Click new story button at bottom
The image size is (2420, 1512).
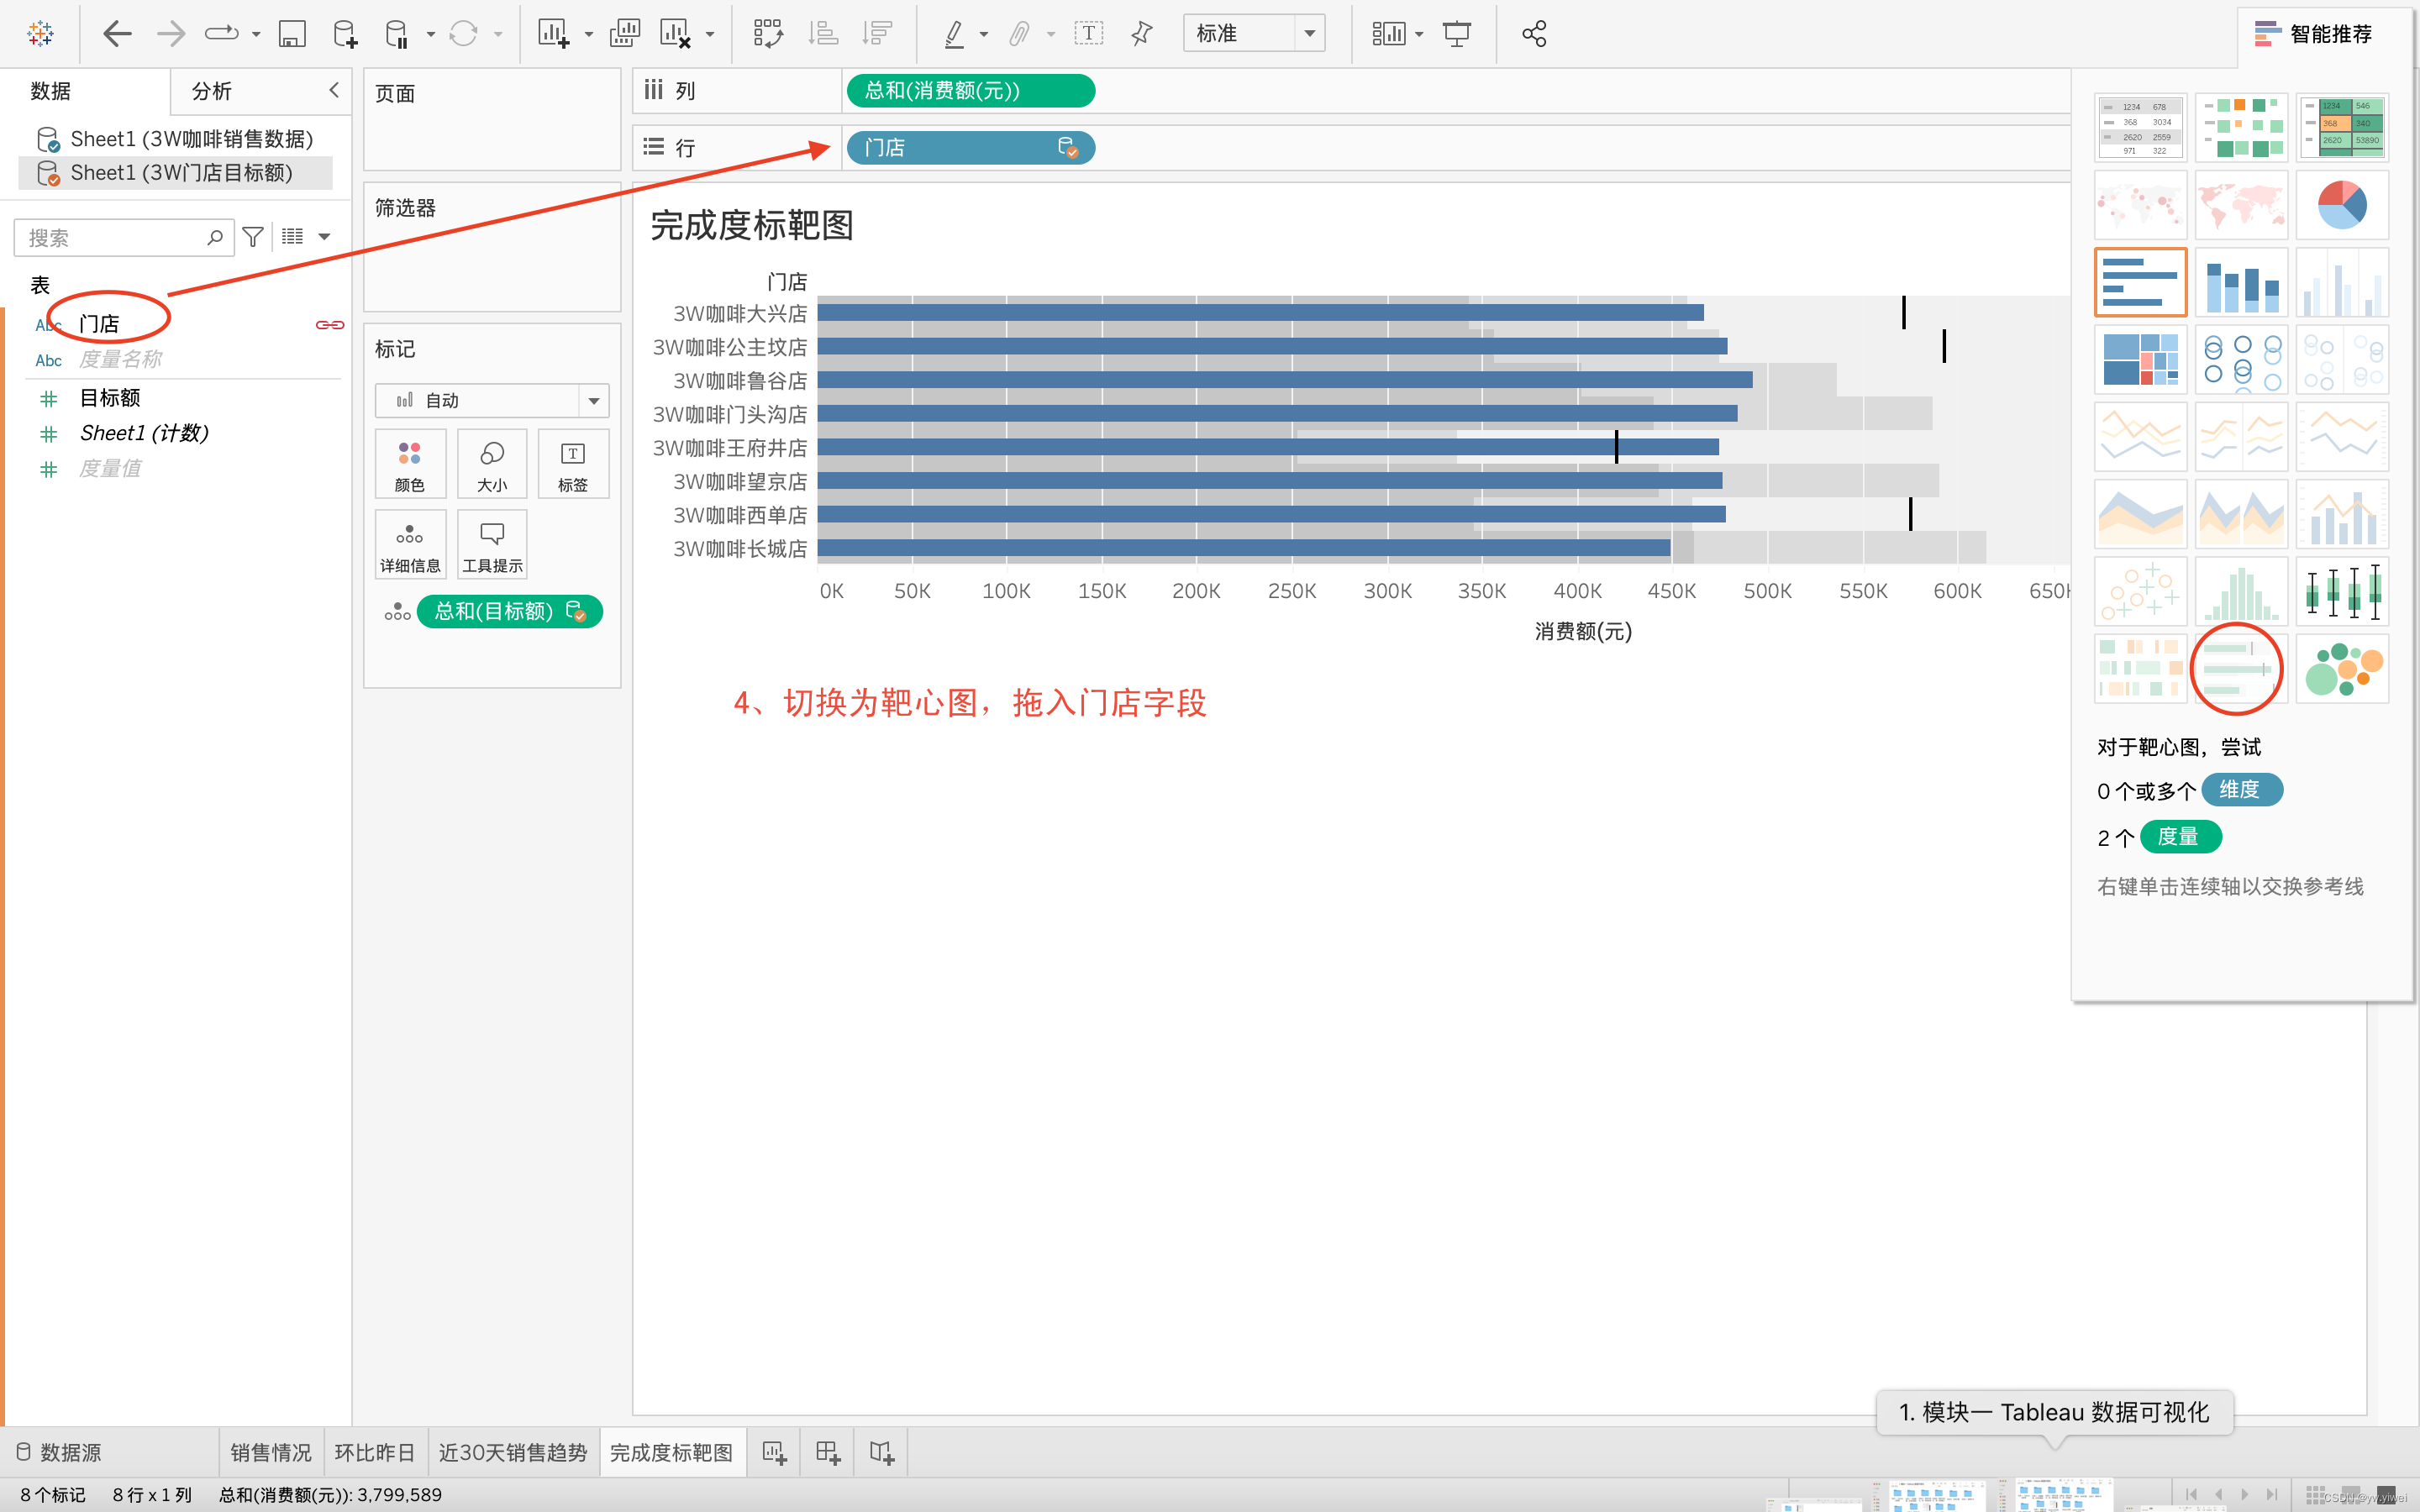pyautogui.click(x=881, y=1452)
